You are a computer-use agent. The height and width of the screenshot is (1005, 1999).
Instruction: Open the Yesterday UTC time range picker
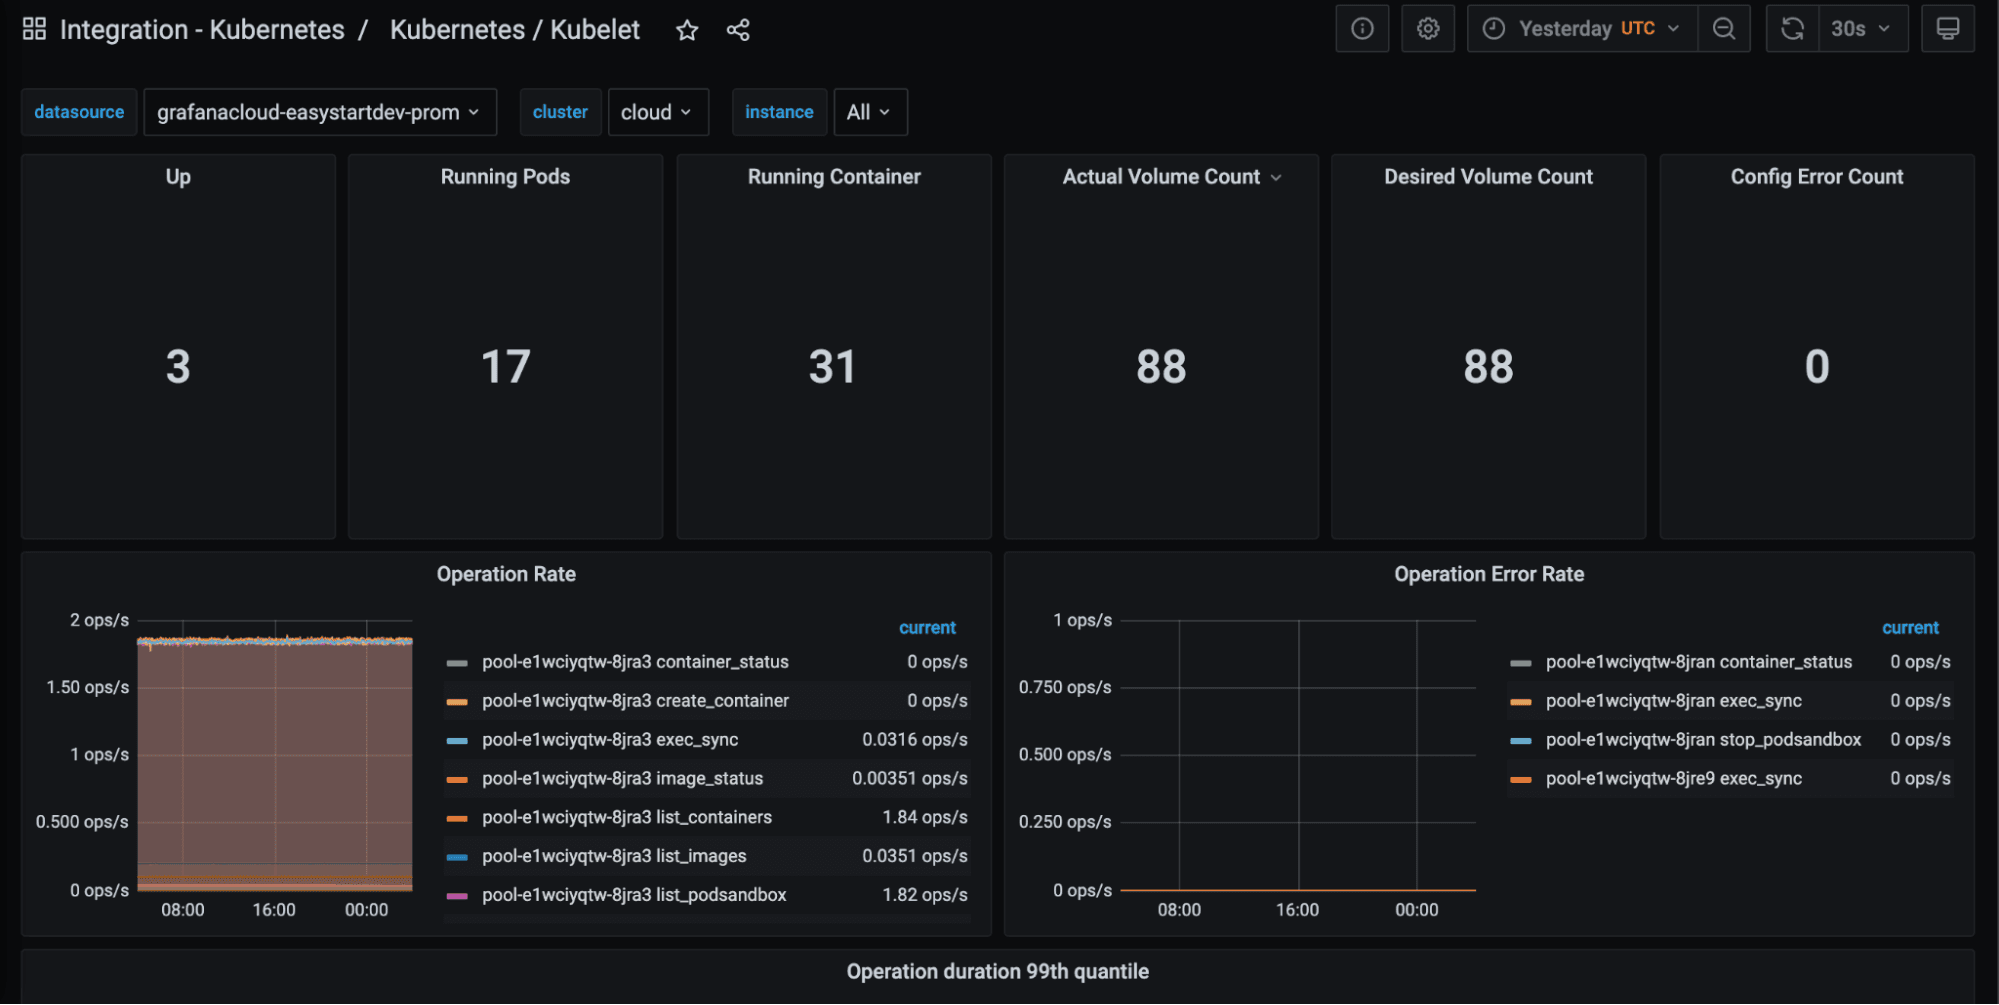pos(1580,28)
